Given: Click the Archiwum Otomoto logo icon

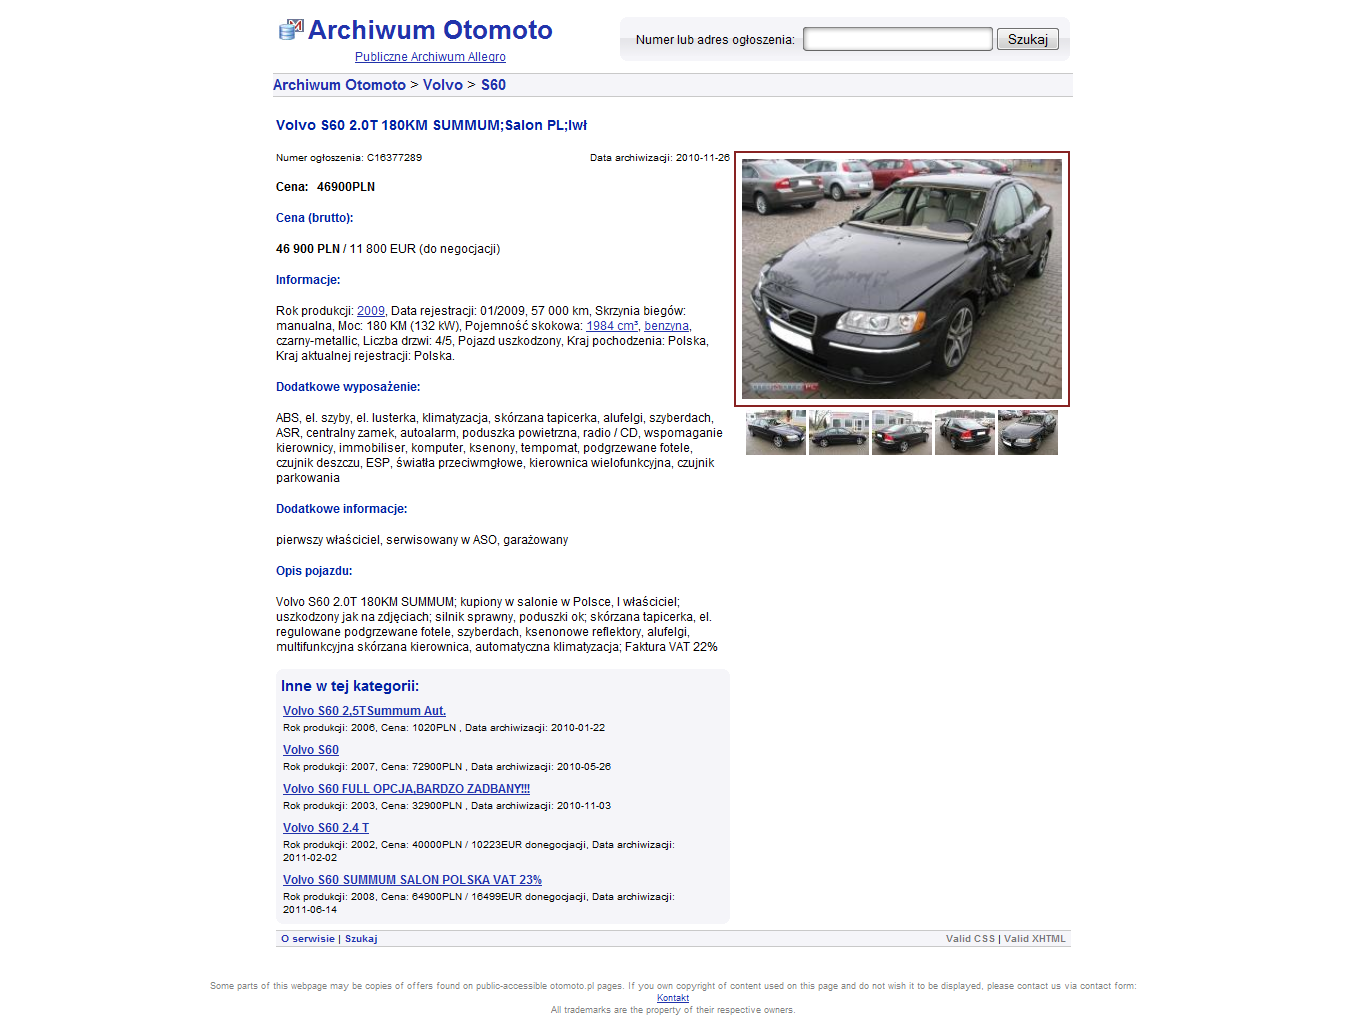Looking at the screenshot, I should point(290,30).
